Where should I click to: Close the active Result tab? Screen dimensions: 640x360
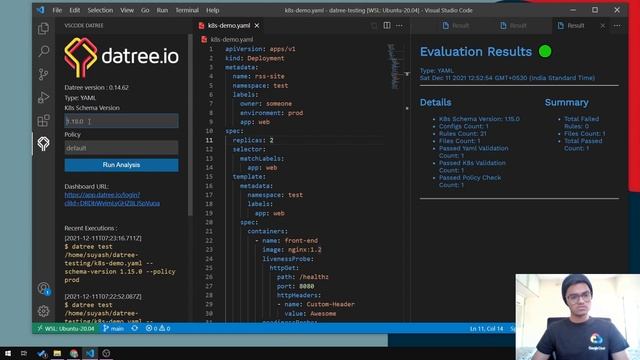603,25
